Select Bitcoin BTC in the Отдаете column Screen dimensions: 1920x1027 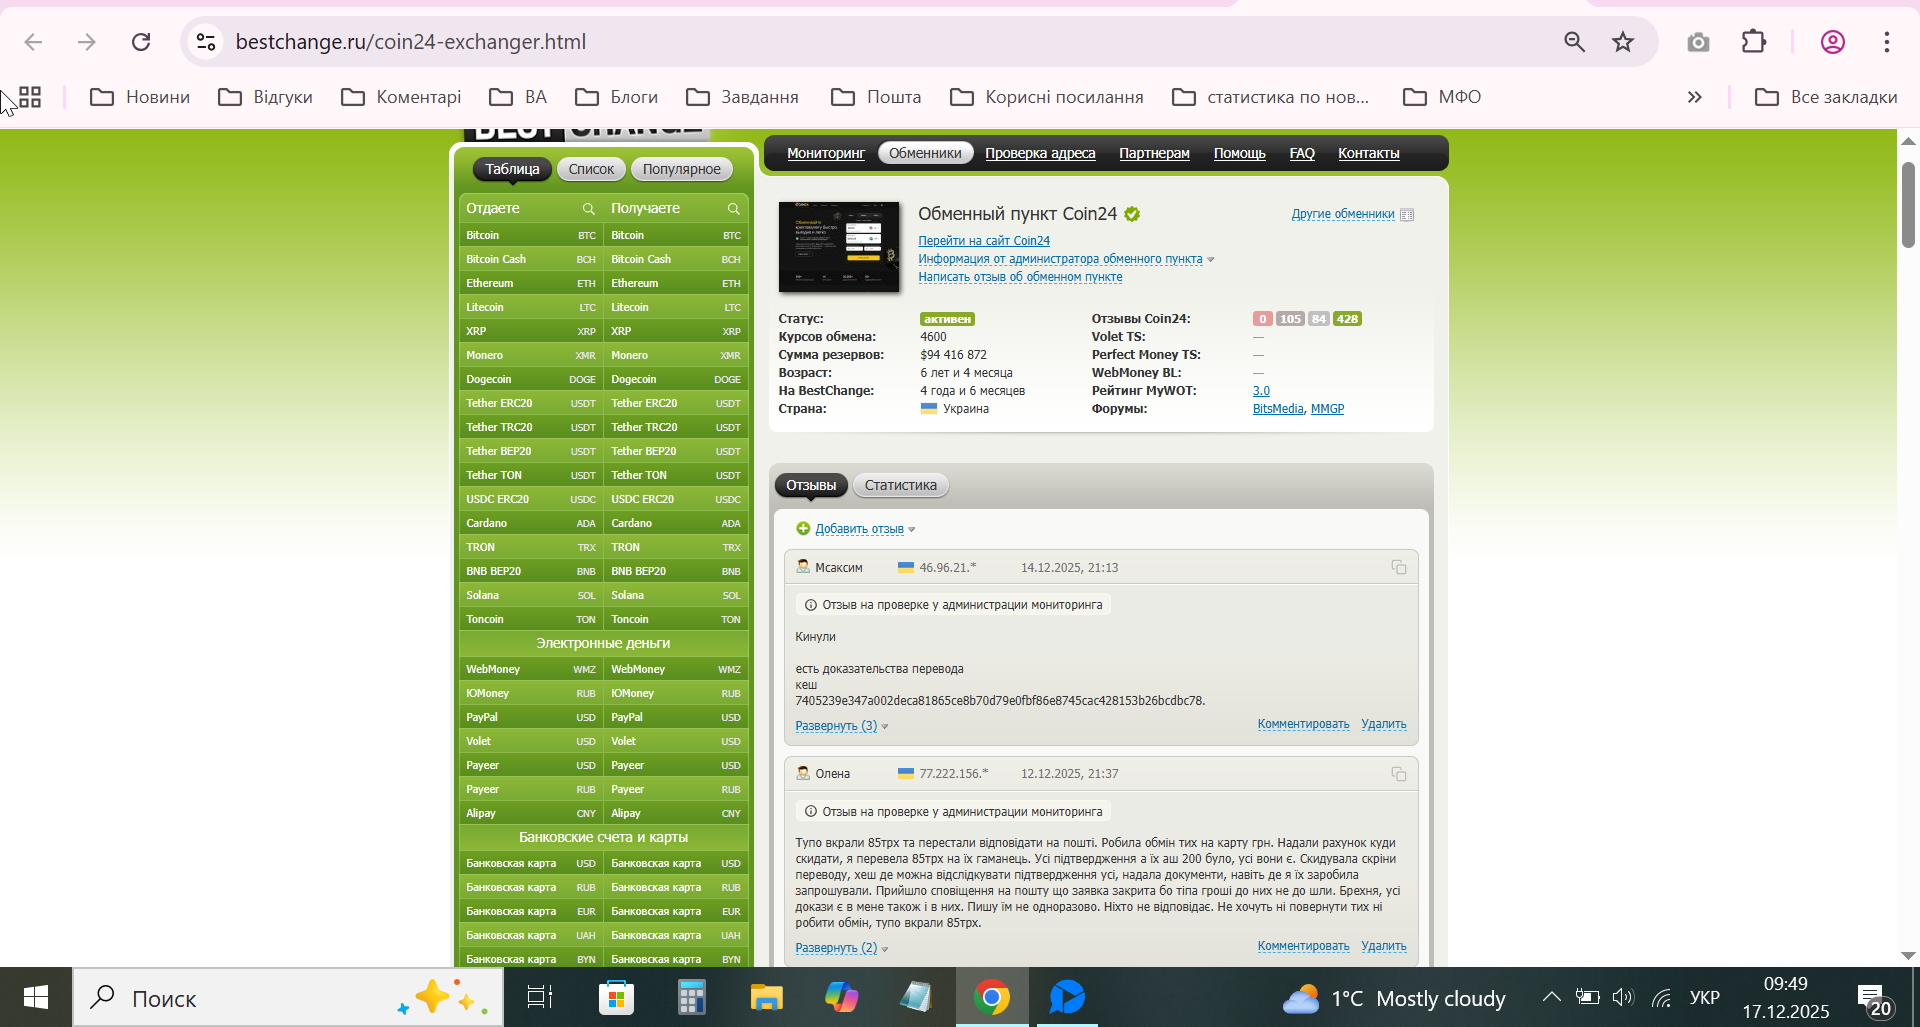tap(531, 235)
